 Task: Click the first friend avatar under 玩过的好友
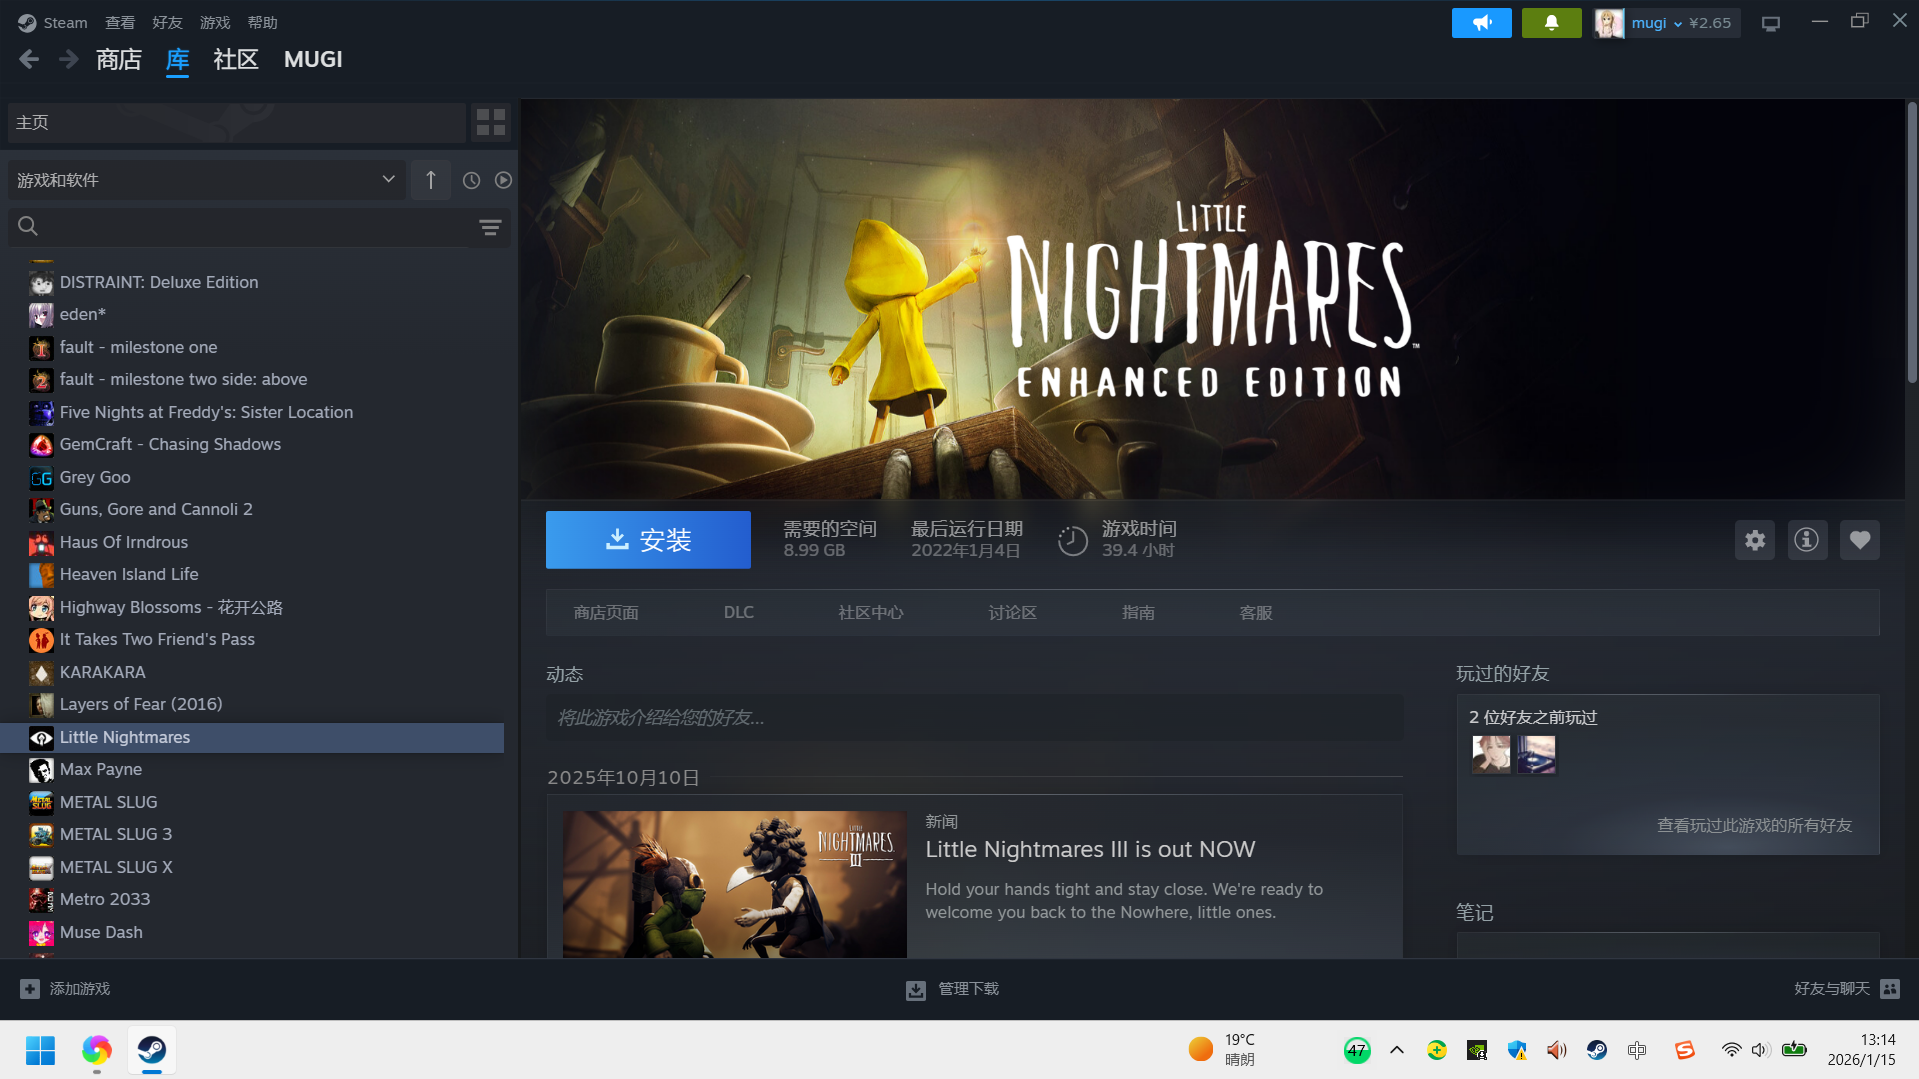point(1491,755)
